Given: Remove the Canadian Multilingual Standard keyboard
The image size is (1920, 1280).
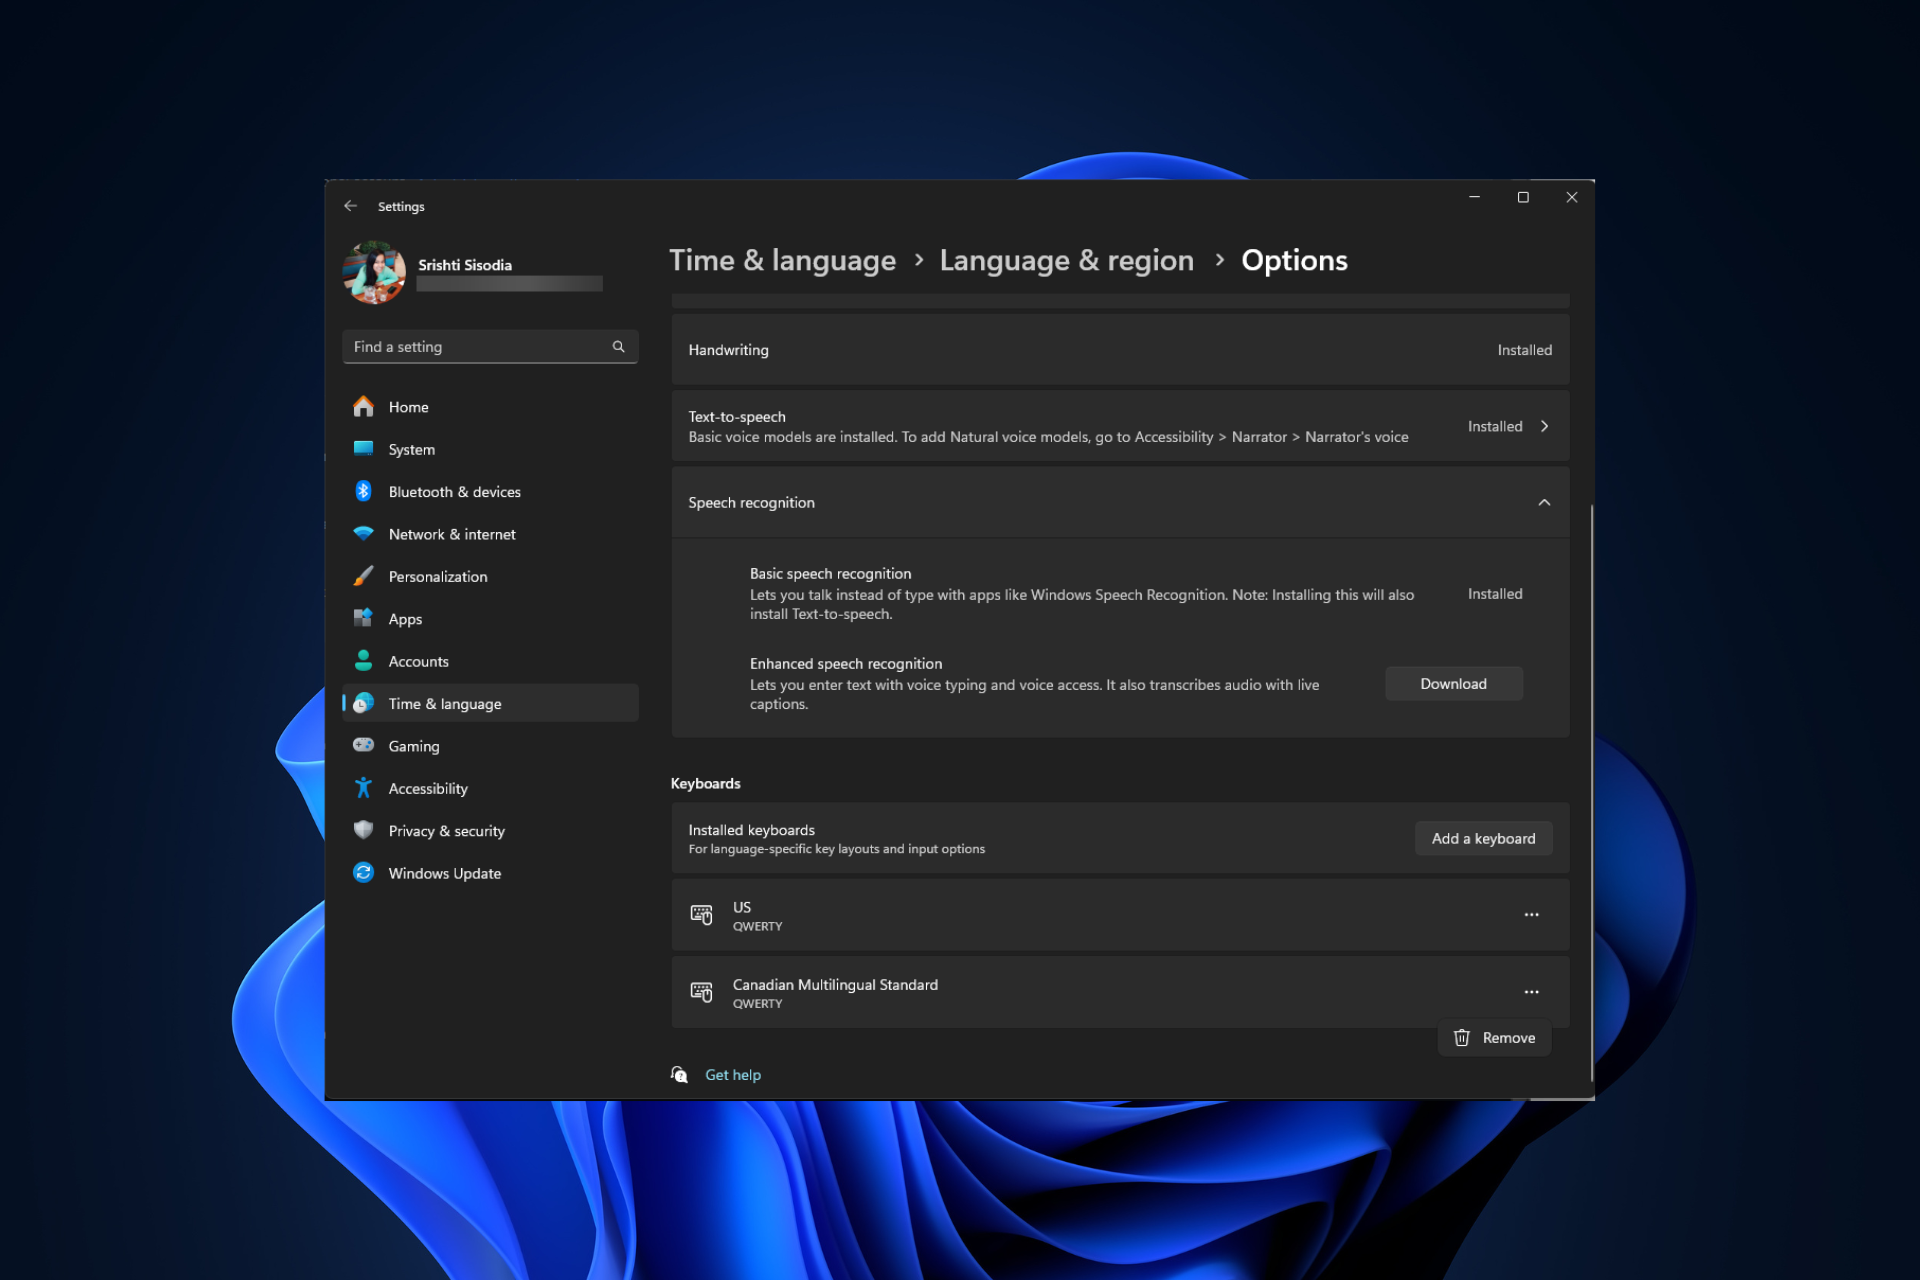Looking at the screenshot, I should [x=1496, y=1037].
